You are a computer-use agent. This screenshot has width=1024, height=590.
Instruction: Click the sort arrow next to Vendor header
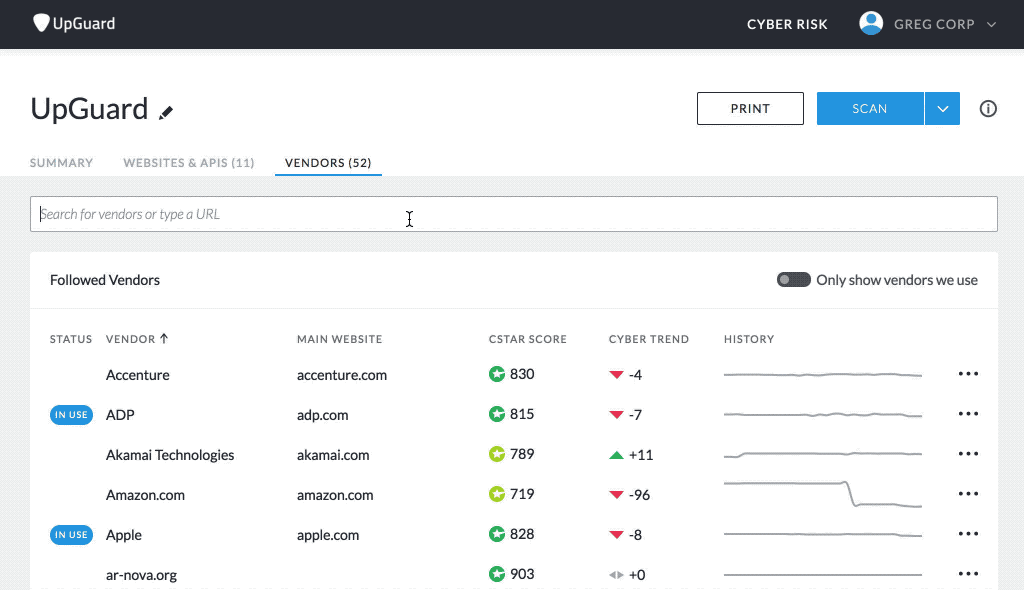click(164, 338)
